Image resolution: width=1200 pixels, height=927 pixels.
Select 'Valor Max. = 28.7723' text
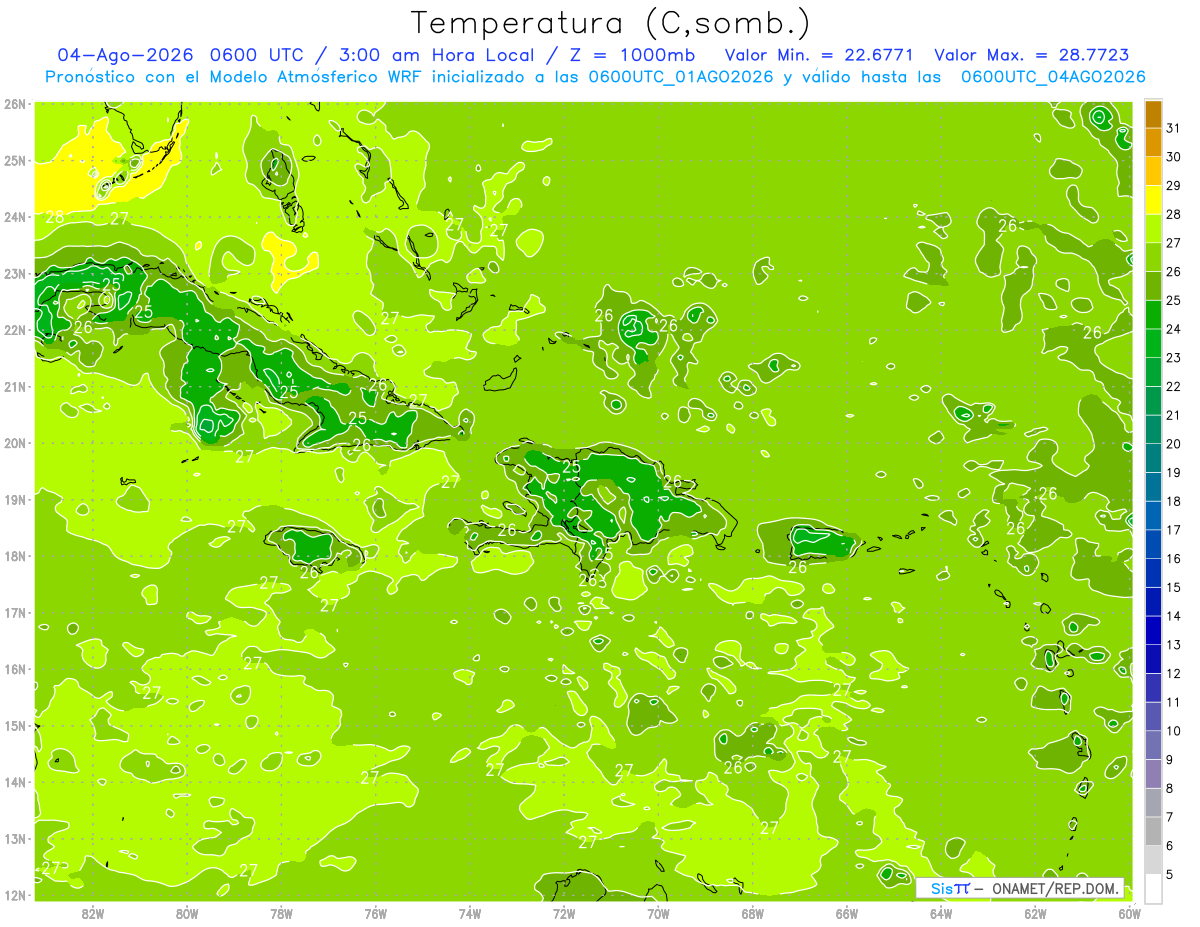(1032, 55)
